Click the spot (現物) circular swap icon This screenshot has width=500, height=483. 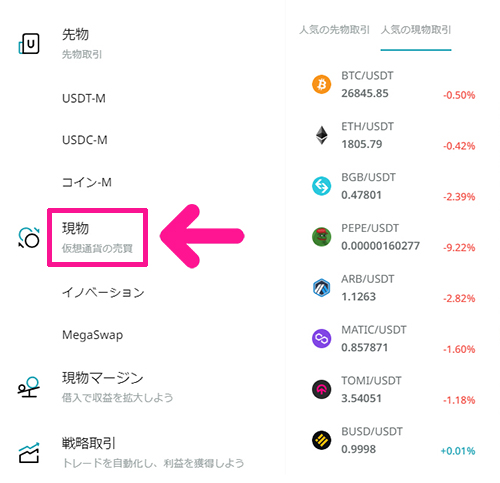pyautogui.click(x=29, y=238)
